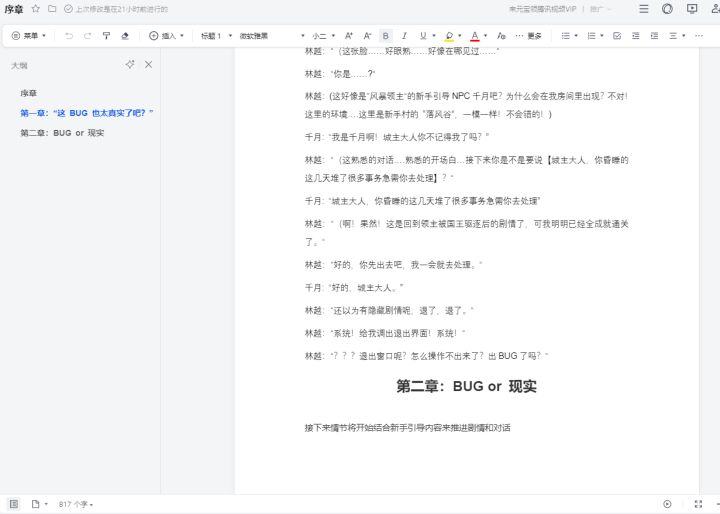Toggle italic formatting

tap(404, 36)
